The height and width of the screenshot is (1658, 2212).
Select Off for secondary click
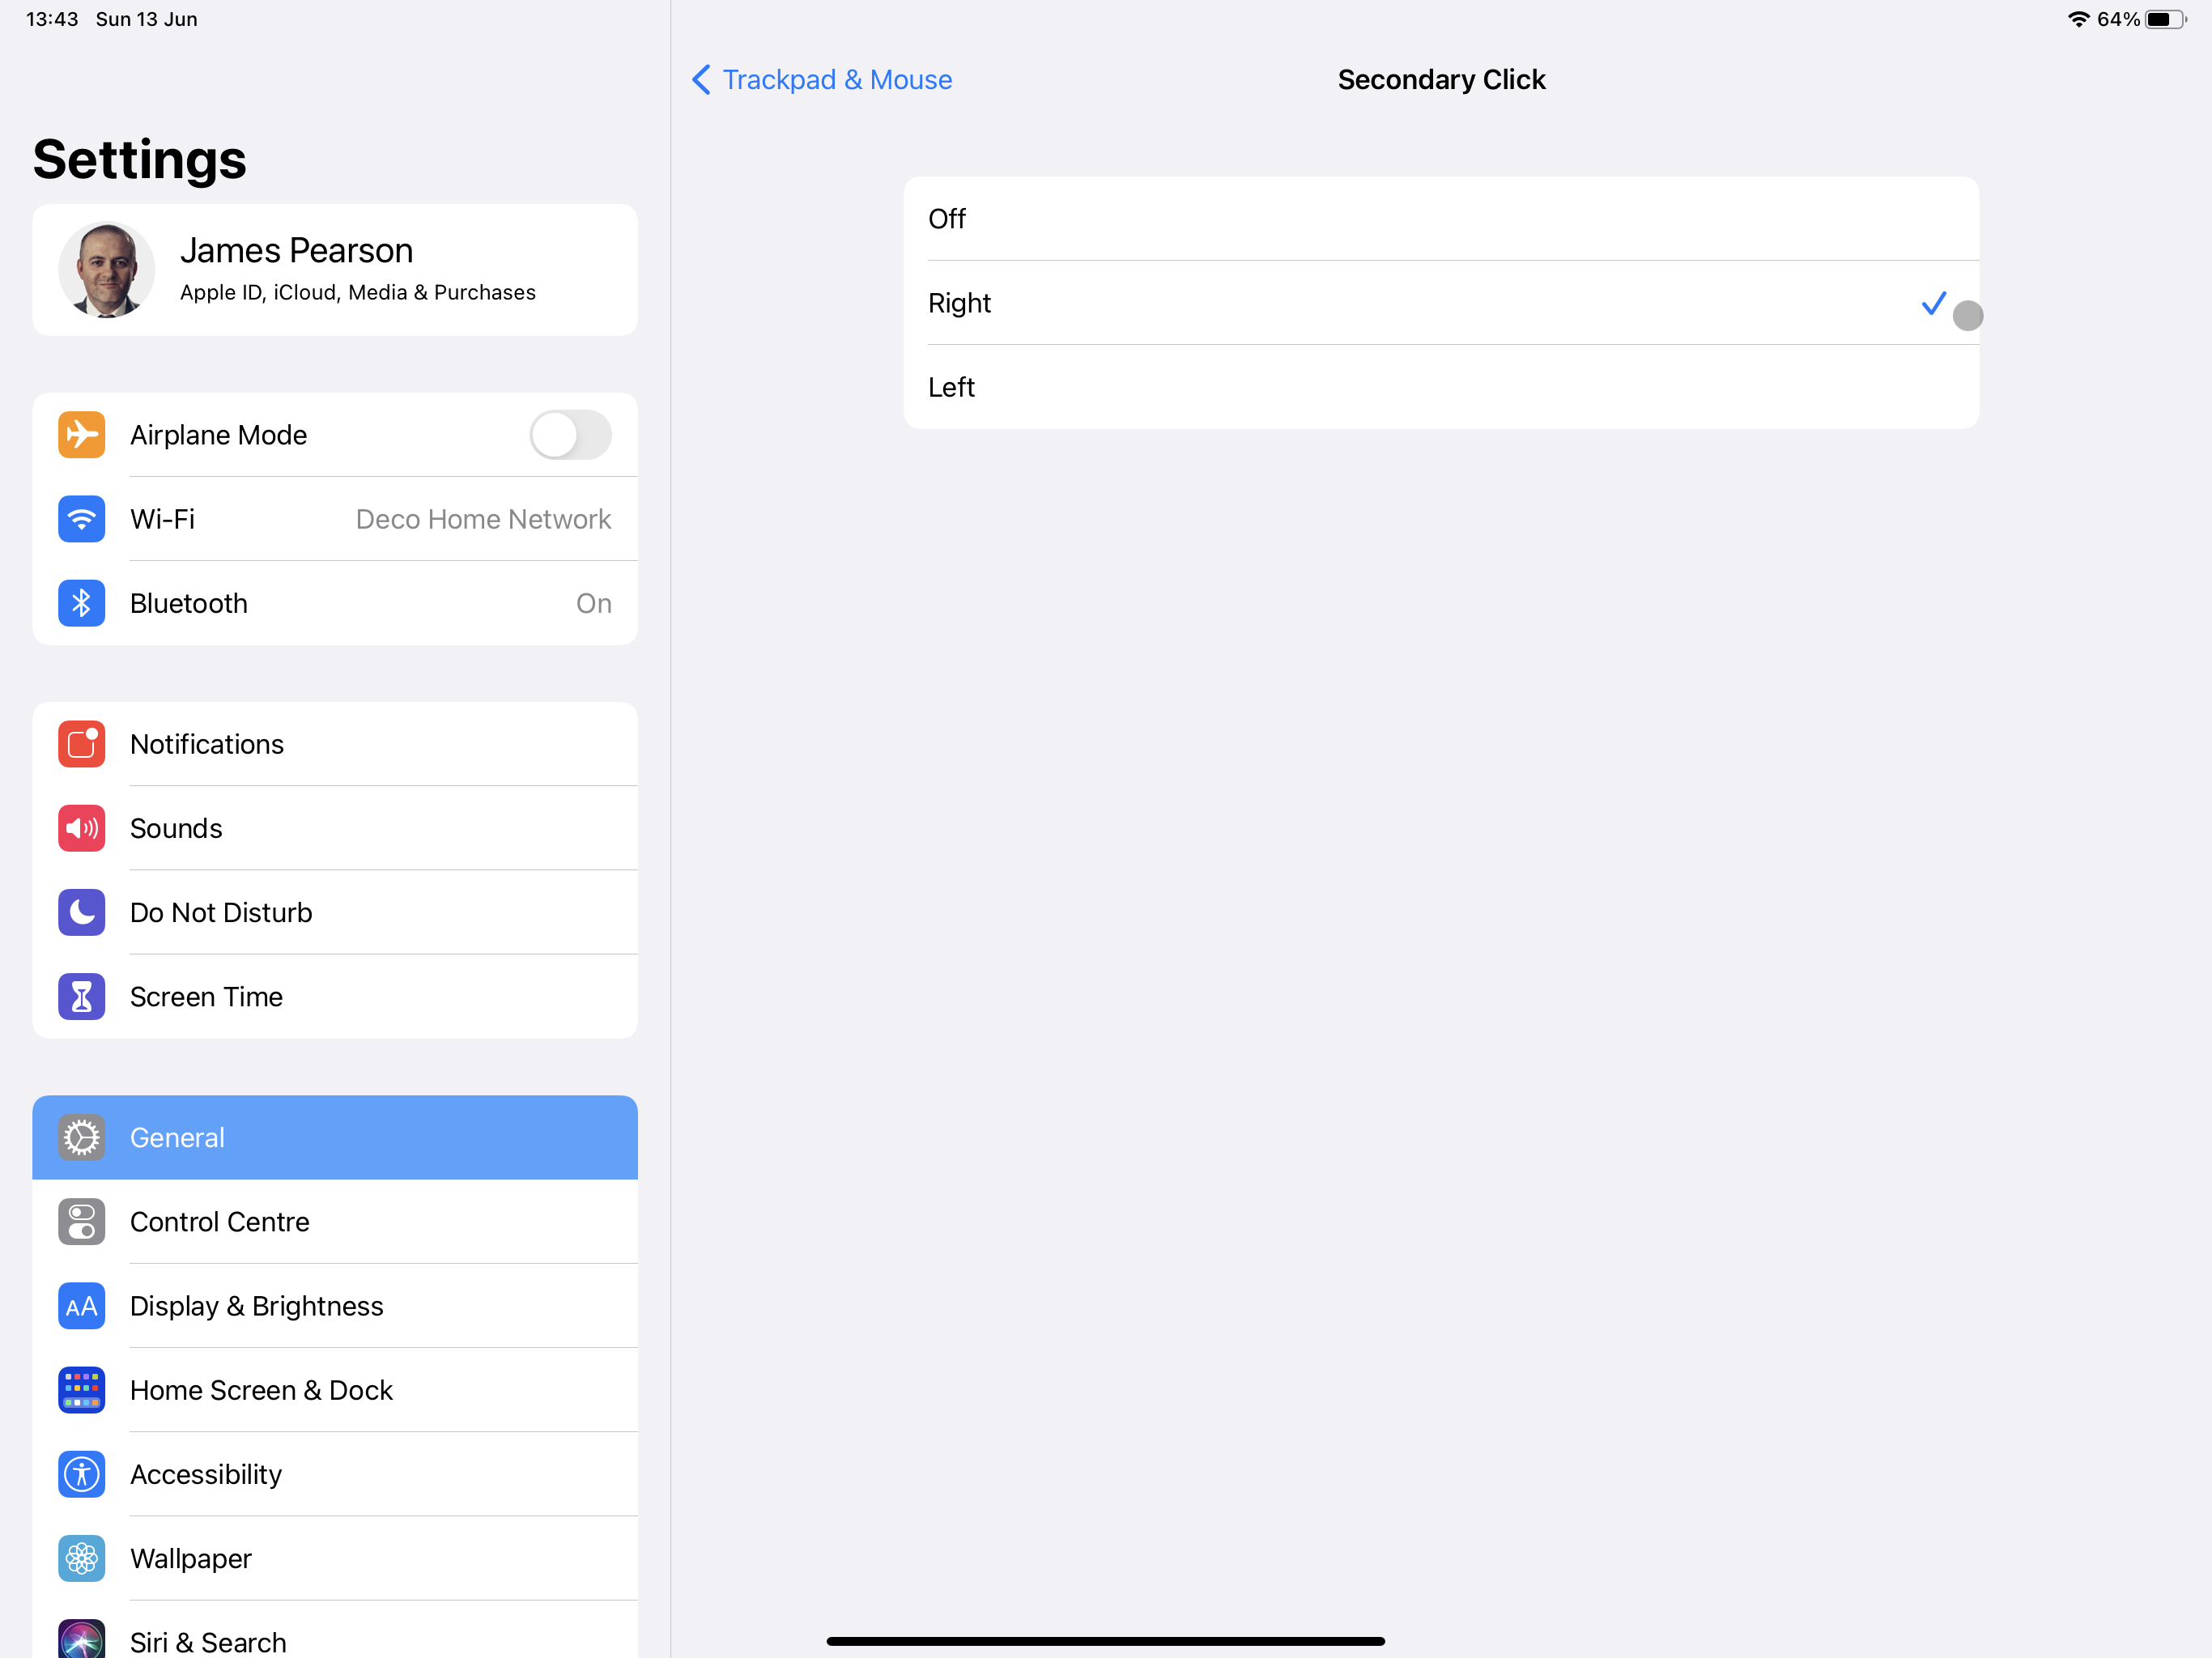point(1441,219)
